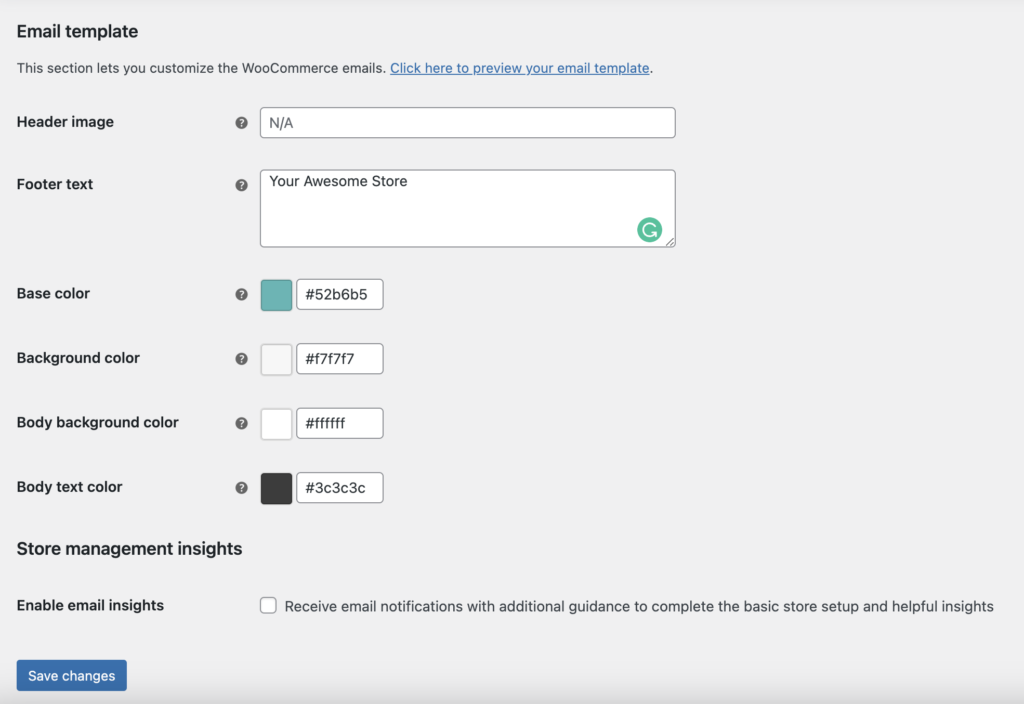Click the Body background color swatch
Screen dimensions: 1024x704
[276, 422]
